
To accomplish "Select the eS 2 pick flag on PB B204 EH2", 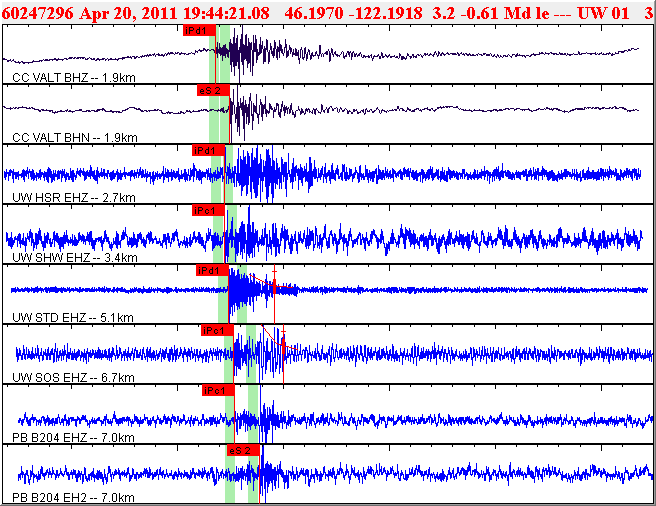I will tap(242, 450).
